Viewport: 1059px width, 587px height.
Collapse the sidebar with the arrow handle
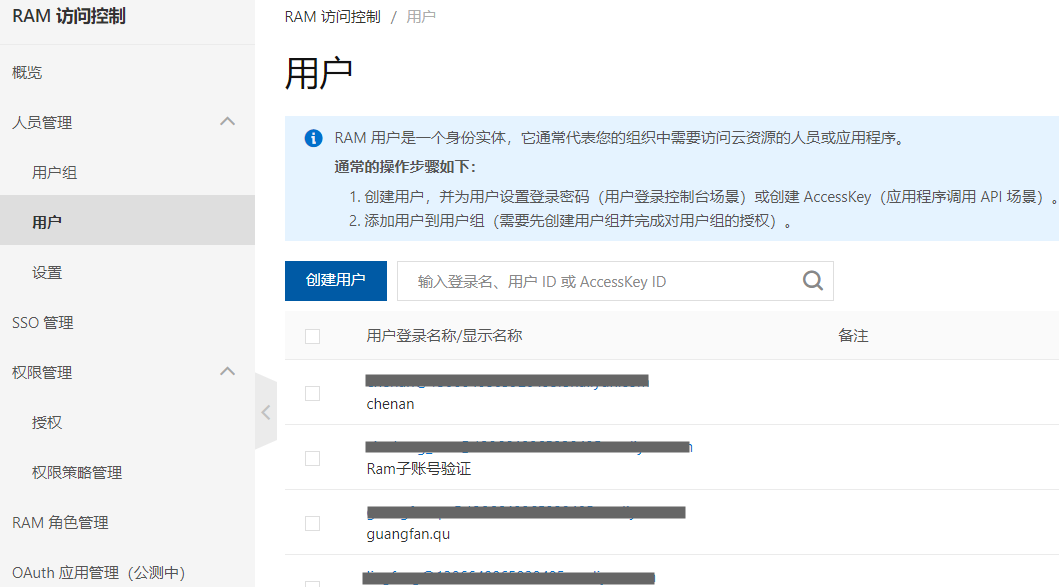[266, 412]
